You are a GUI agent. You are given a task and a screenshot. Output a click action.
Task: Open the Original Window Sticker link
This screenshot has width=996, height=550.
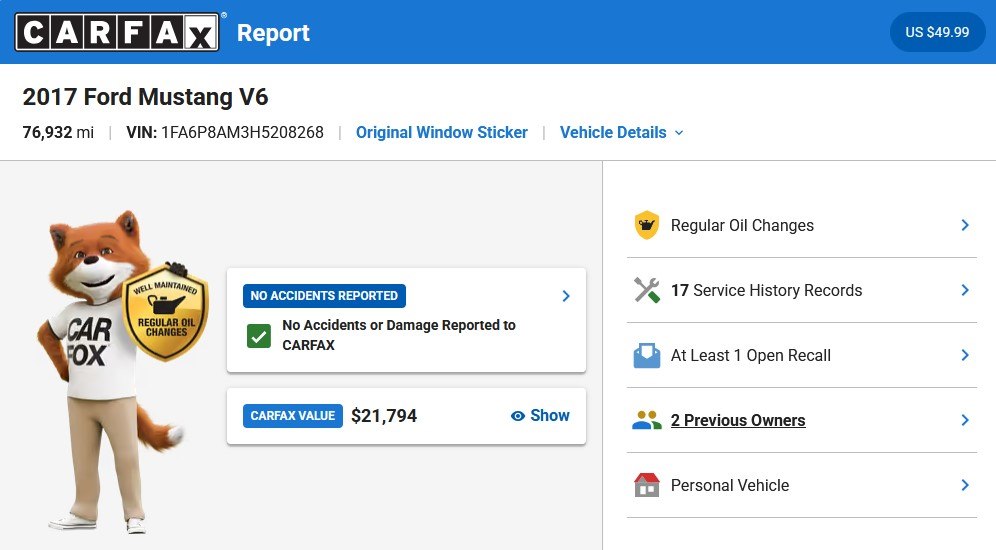(x=441, y=132)
